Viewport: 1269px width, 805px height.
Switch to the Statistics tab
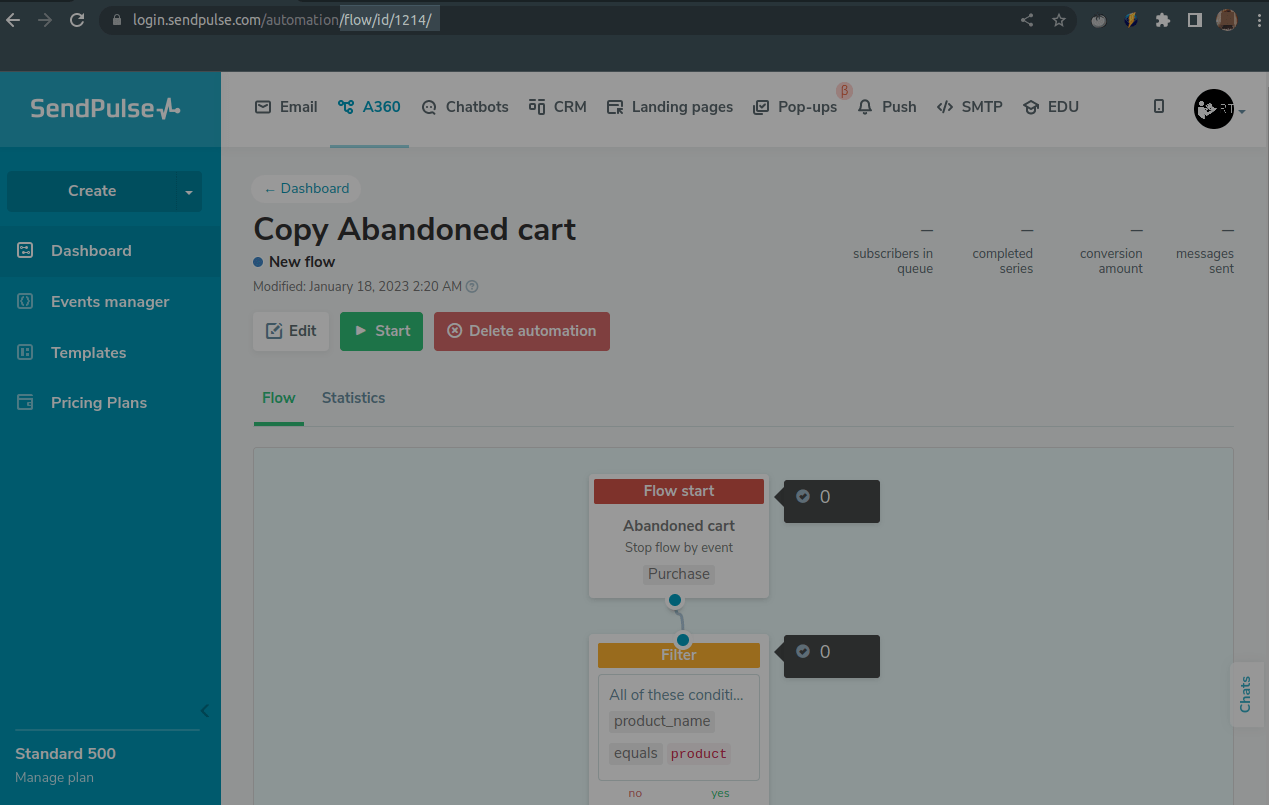click(353, 398)
